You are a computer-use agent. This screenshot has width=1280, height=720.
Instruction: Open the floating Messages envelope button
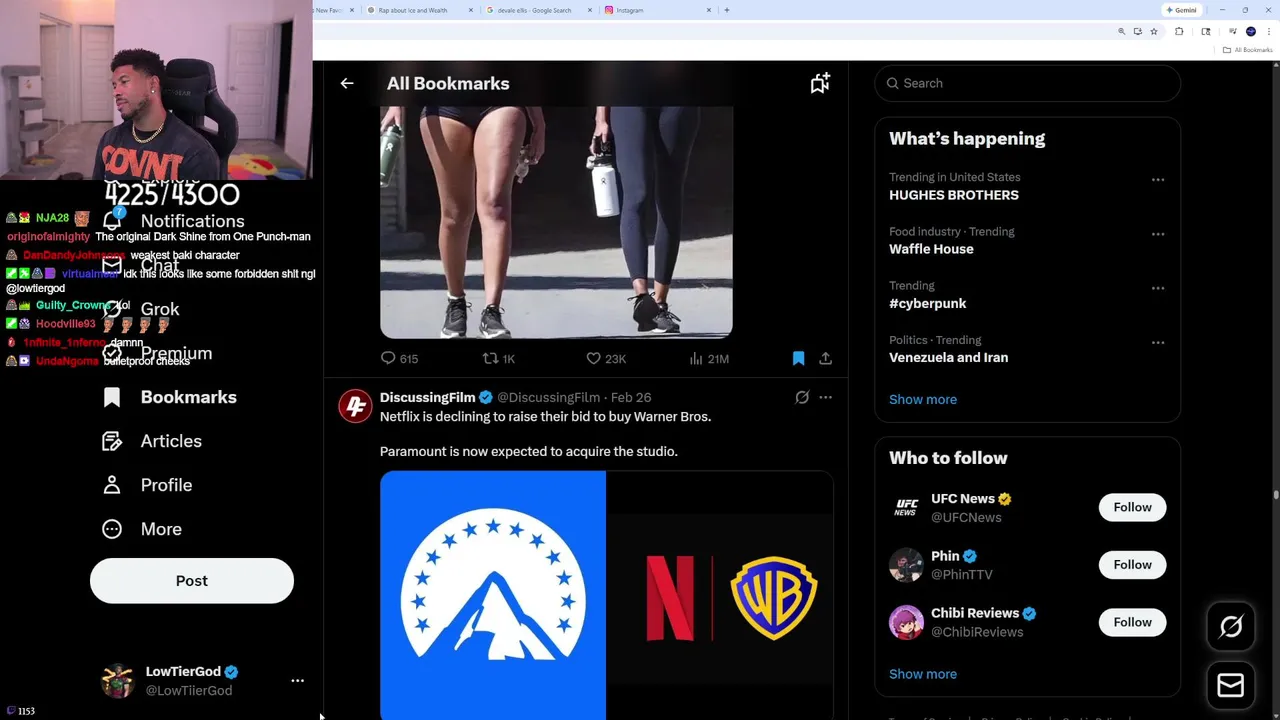(x=1231, y=685)
